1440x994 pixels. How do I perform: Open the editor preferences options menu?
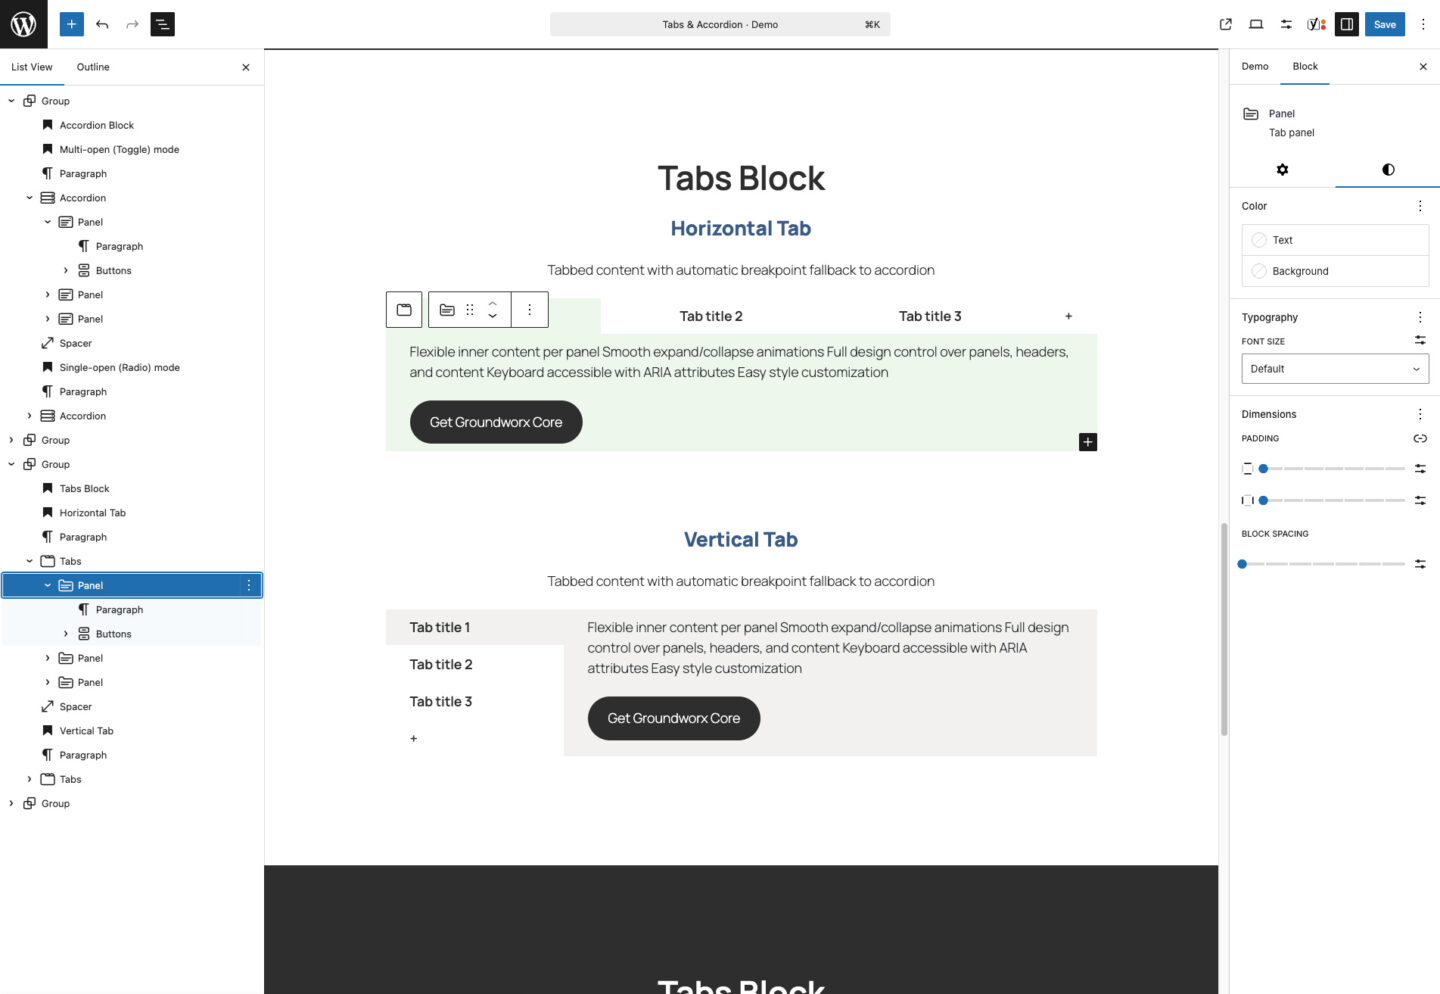click(1423, 24)
